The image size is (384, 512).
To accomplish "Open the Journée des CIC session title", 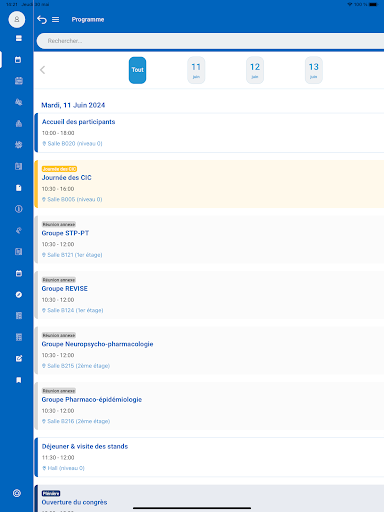I will pos(66,178).
